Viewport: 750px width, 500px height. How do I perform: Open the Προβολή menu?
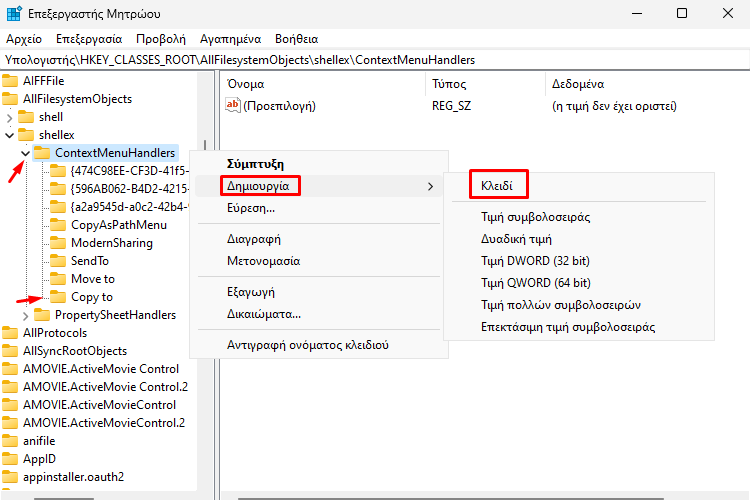pyautogui.click(x=161, y=39)
